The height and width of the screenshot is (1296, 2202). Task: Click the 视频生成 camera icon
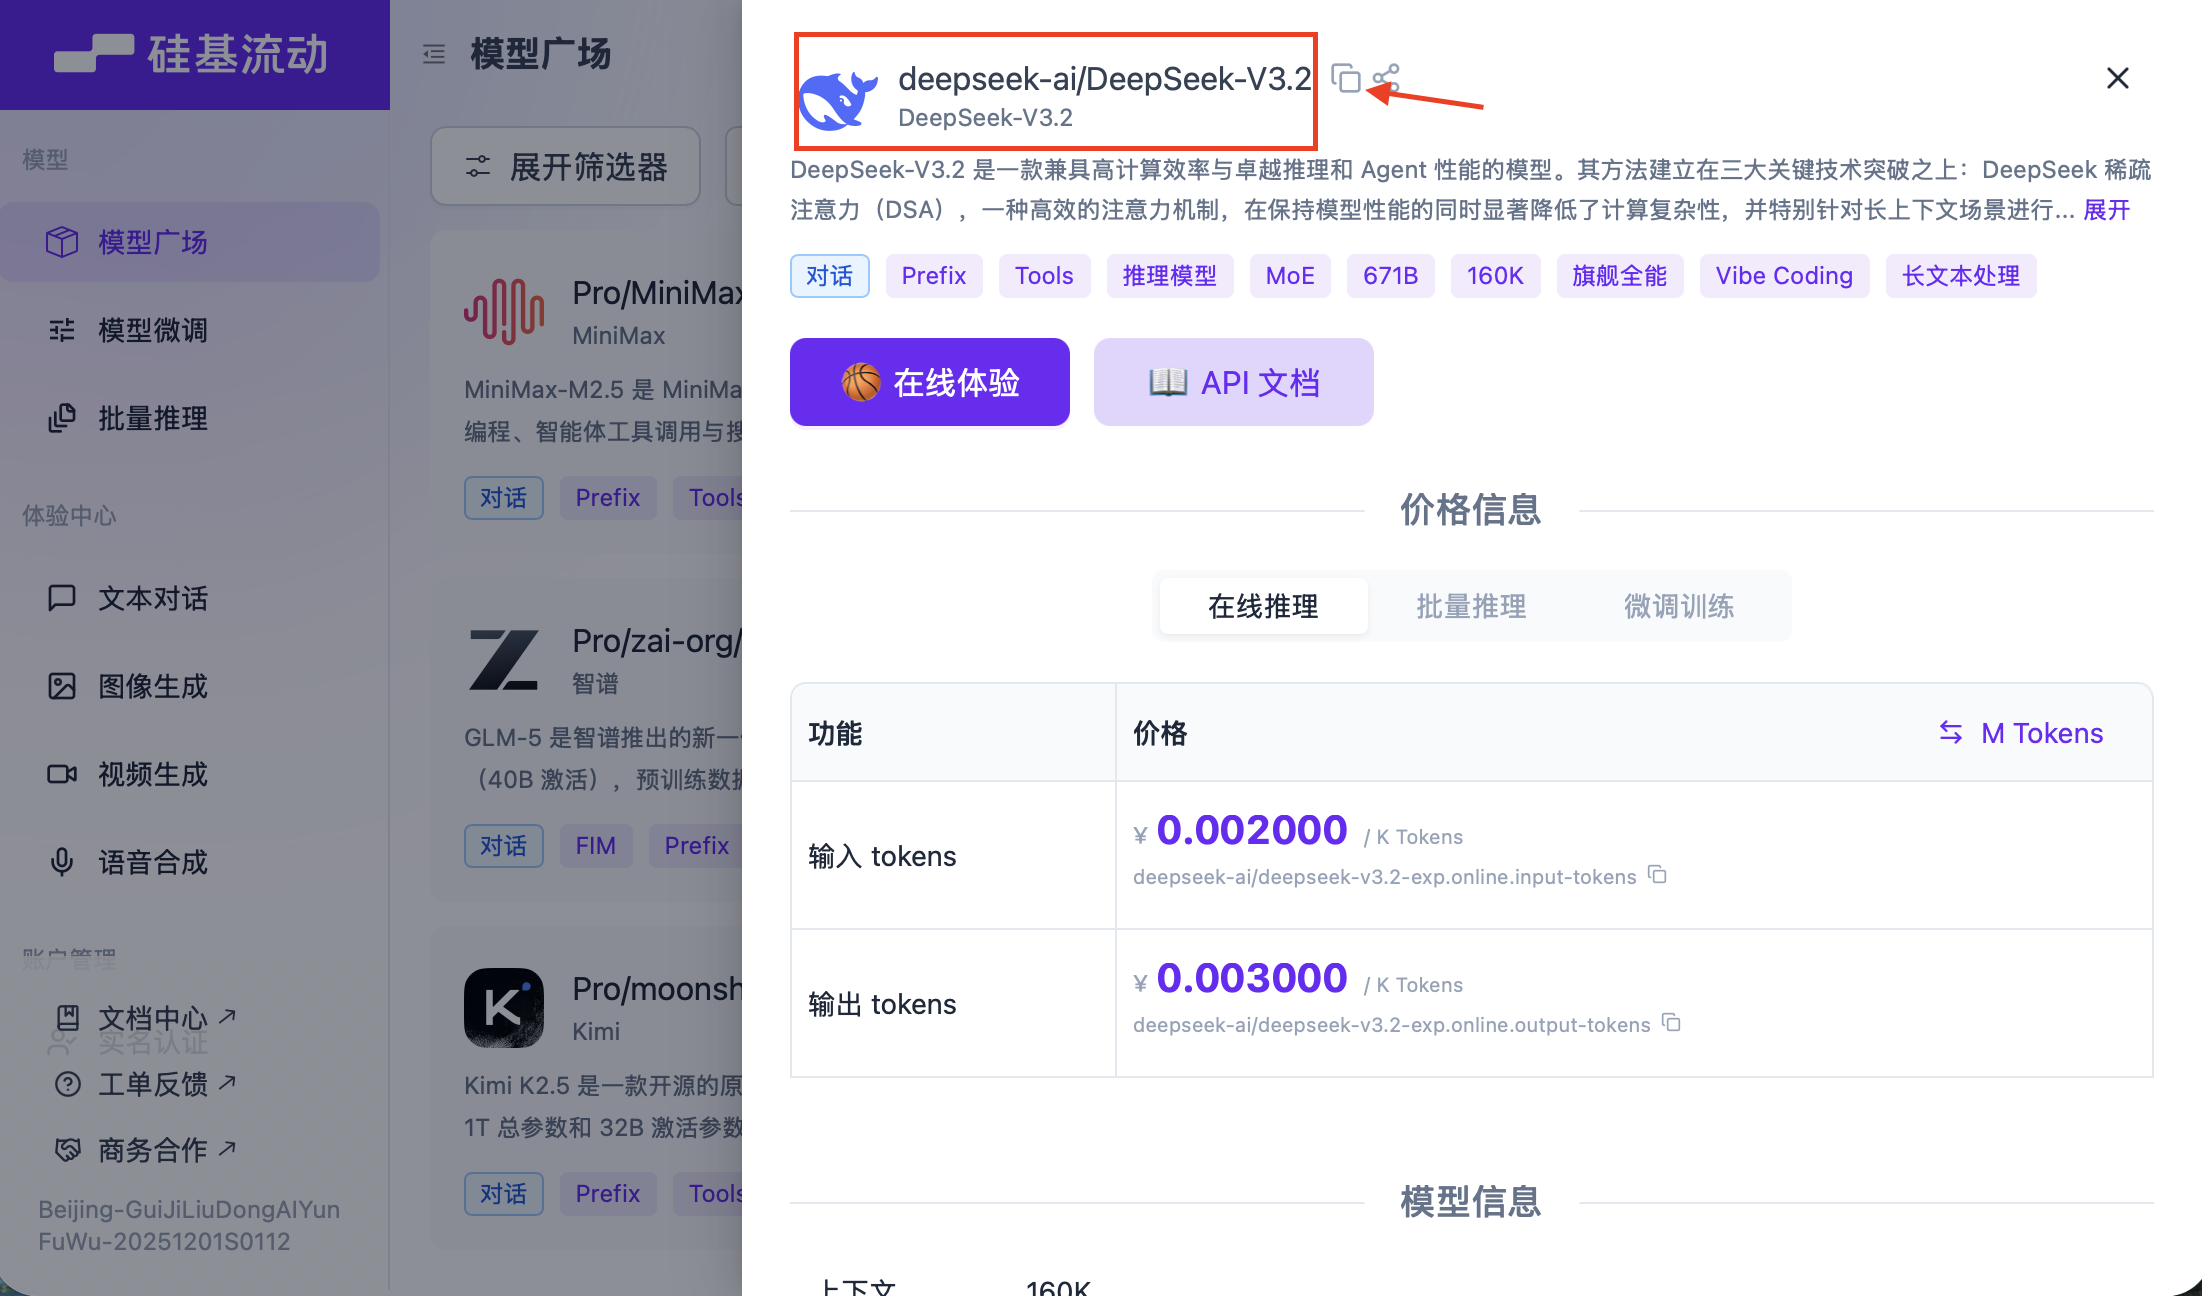62,774
